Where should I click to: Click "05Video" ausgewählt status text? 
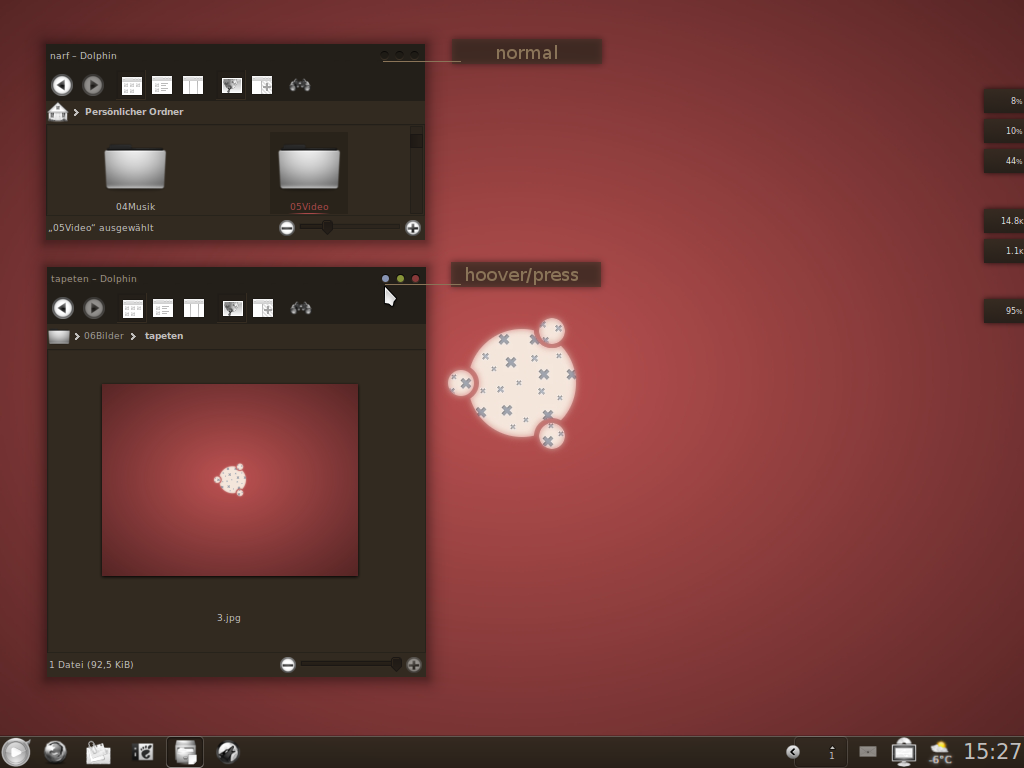101,228
